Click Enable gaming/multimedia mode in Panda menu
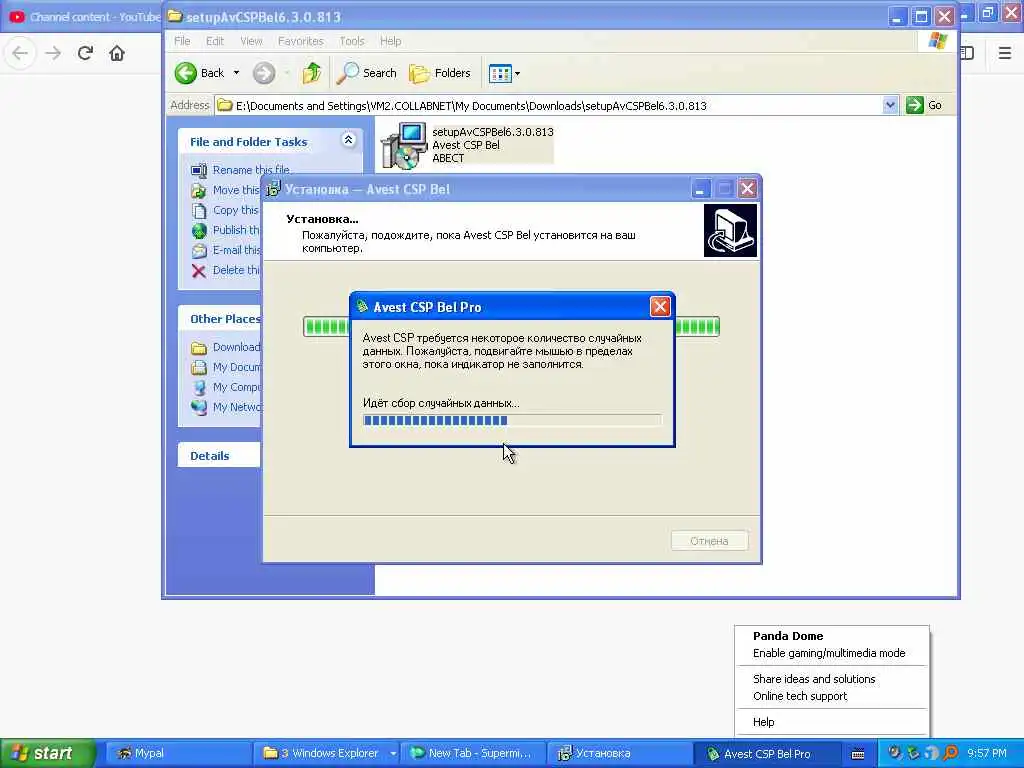Image resolution: width=1024 pixels, height=768 pixels. [x=829, y=653]
